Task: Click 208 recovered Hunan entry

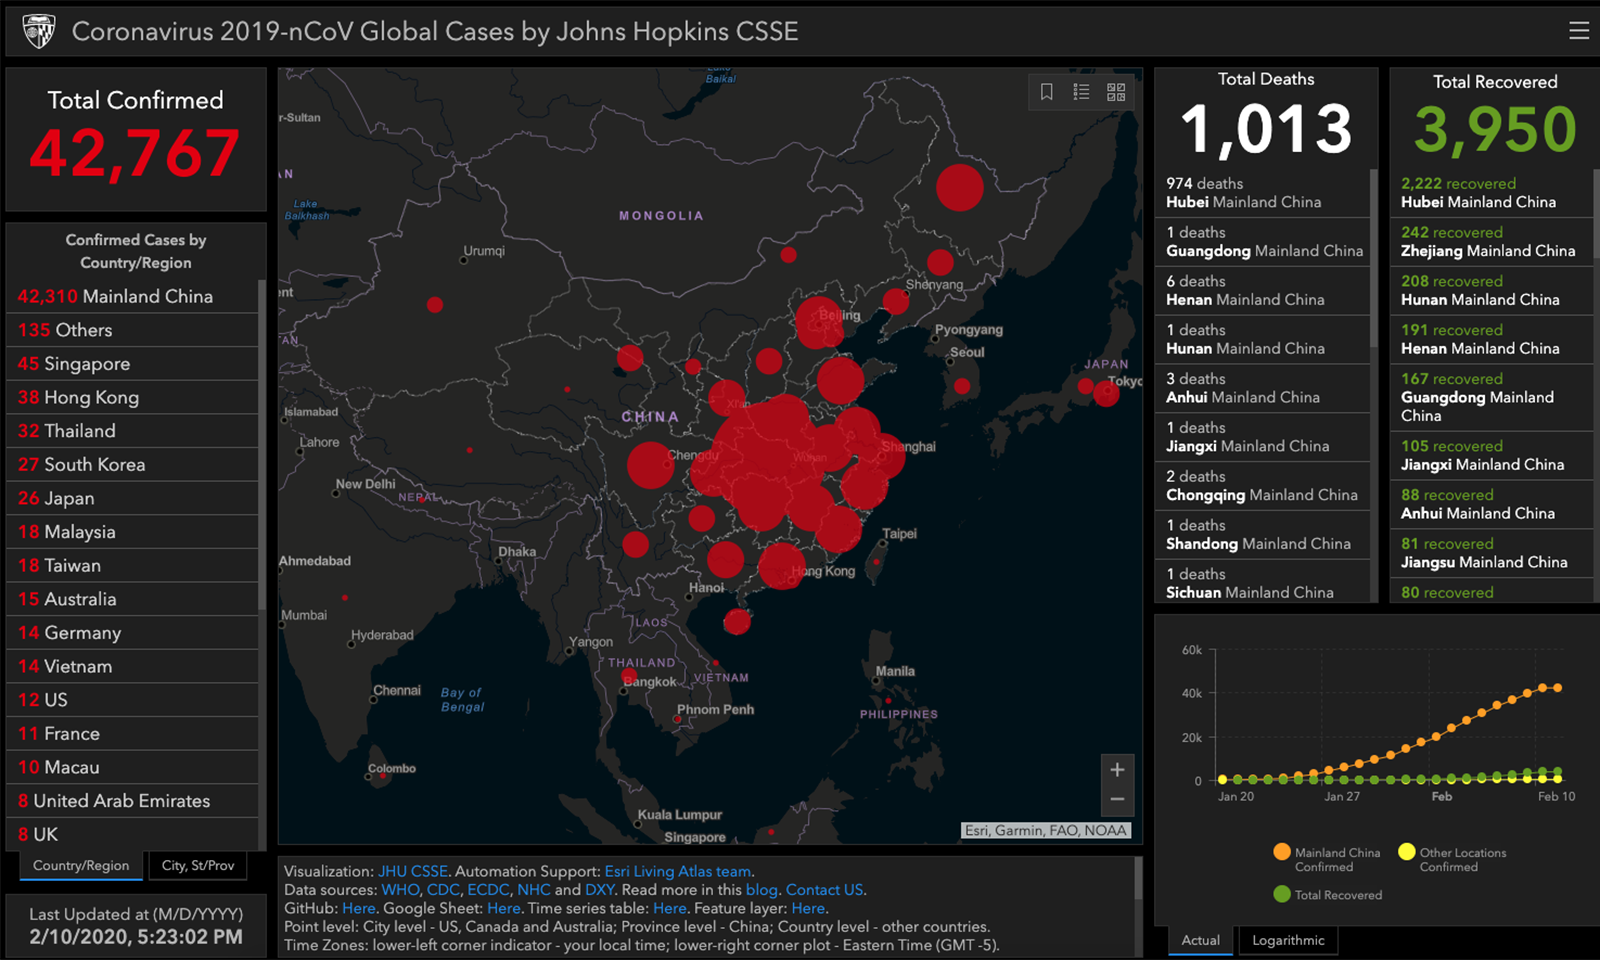Action: (1491, 291)
